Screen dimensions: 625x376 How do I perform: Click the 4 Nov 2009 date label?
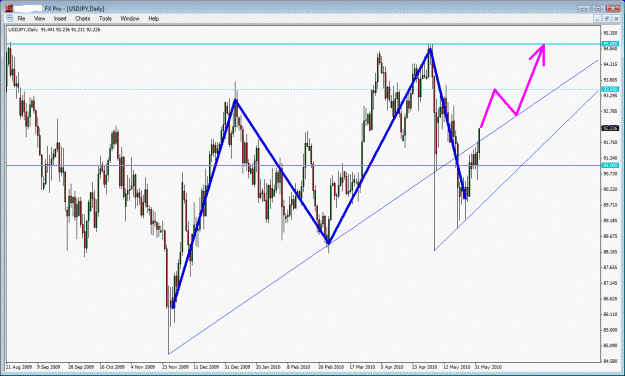[x=143, y=367]
